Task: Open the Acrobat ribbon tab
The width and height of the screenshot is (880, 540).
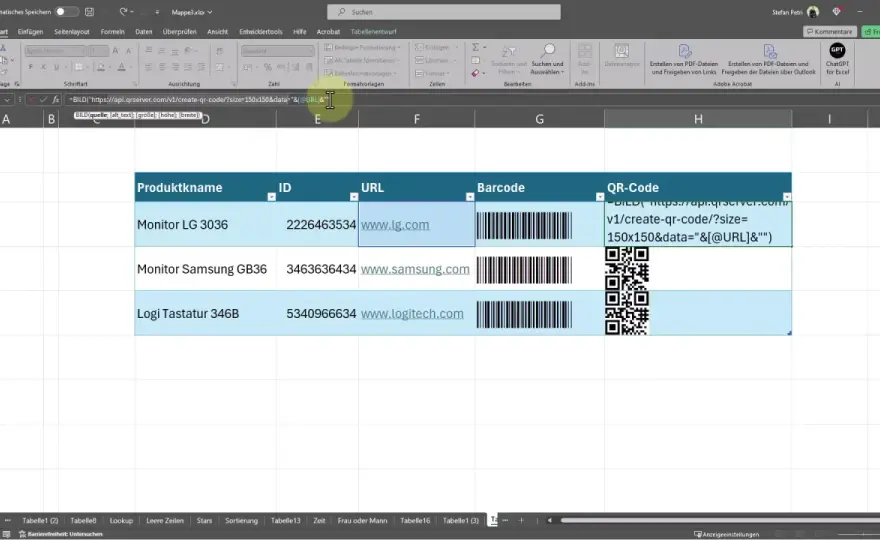Action: (328, 31)
